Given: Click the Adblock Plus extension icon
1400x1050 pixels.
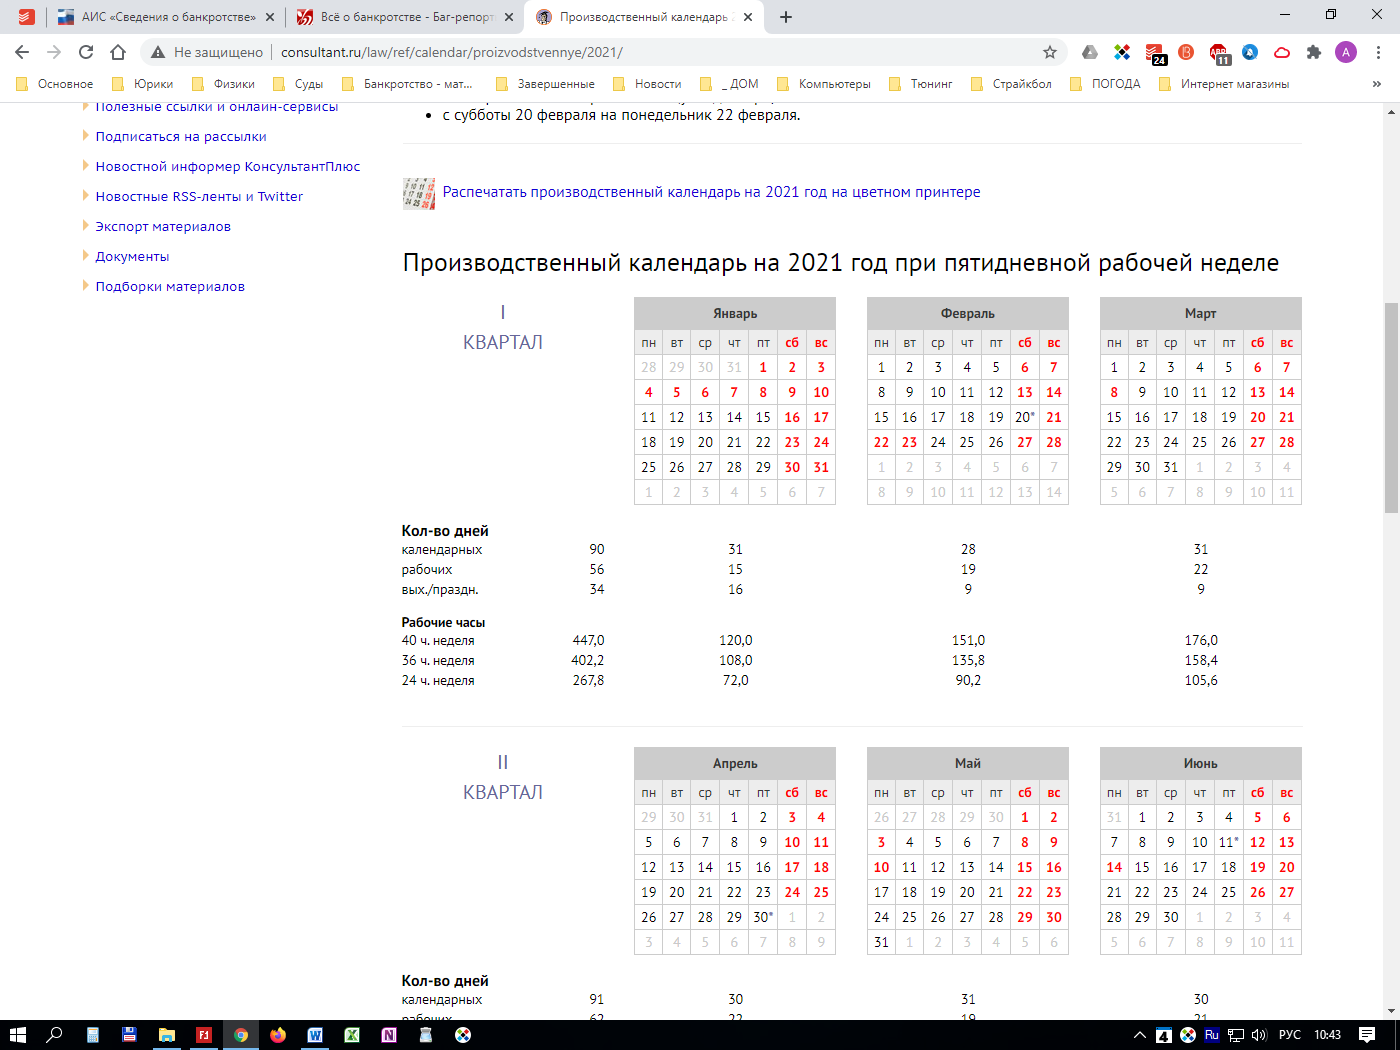Looking at the screenshot, I should tap(1218, 52).
